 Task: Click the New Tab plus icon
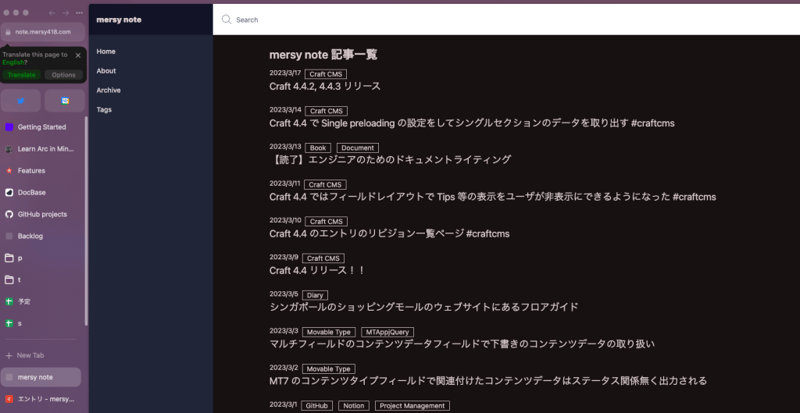[9, 355]
